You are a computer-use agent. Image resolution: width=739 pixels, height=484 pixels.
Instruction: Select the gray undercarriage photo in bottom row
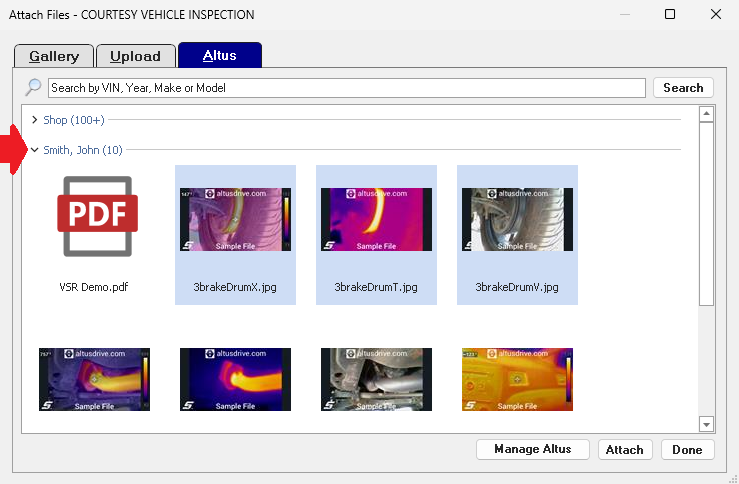point(376,379)
